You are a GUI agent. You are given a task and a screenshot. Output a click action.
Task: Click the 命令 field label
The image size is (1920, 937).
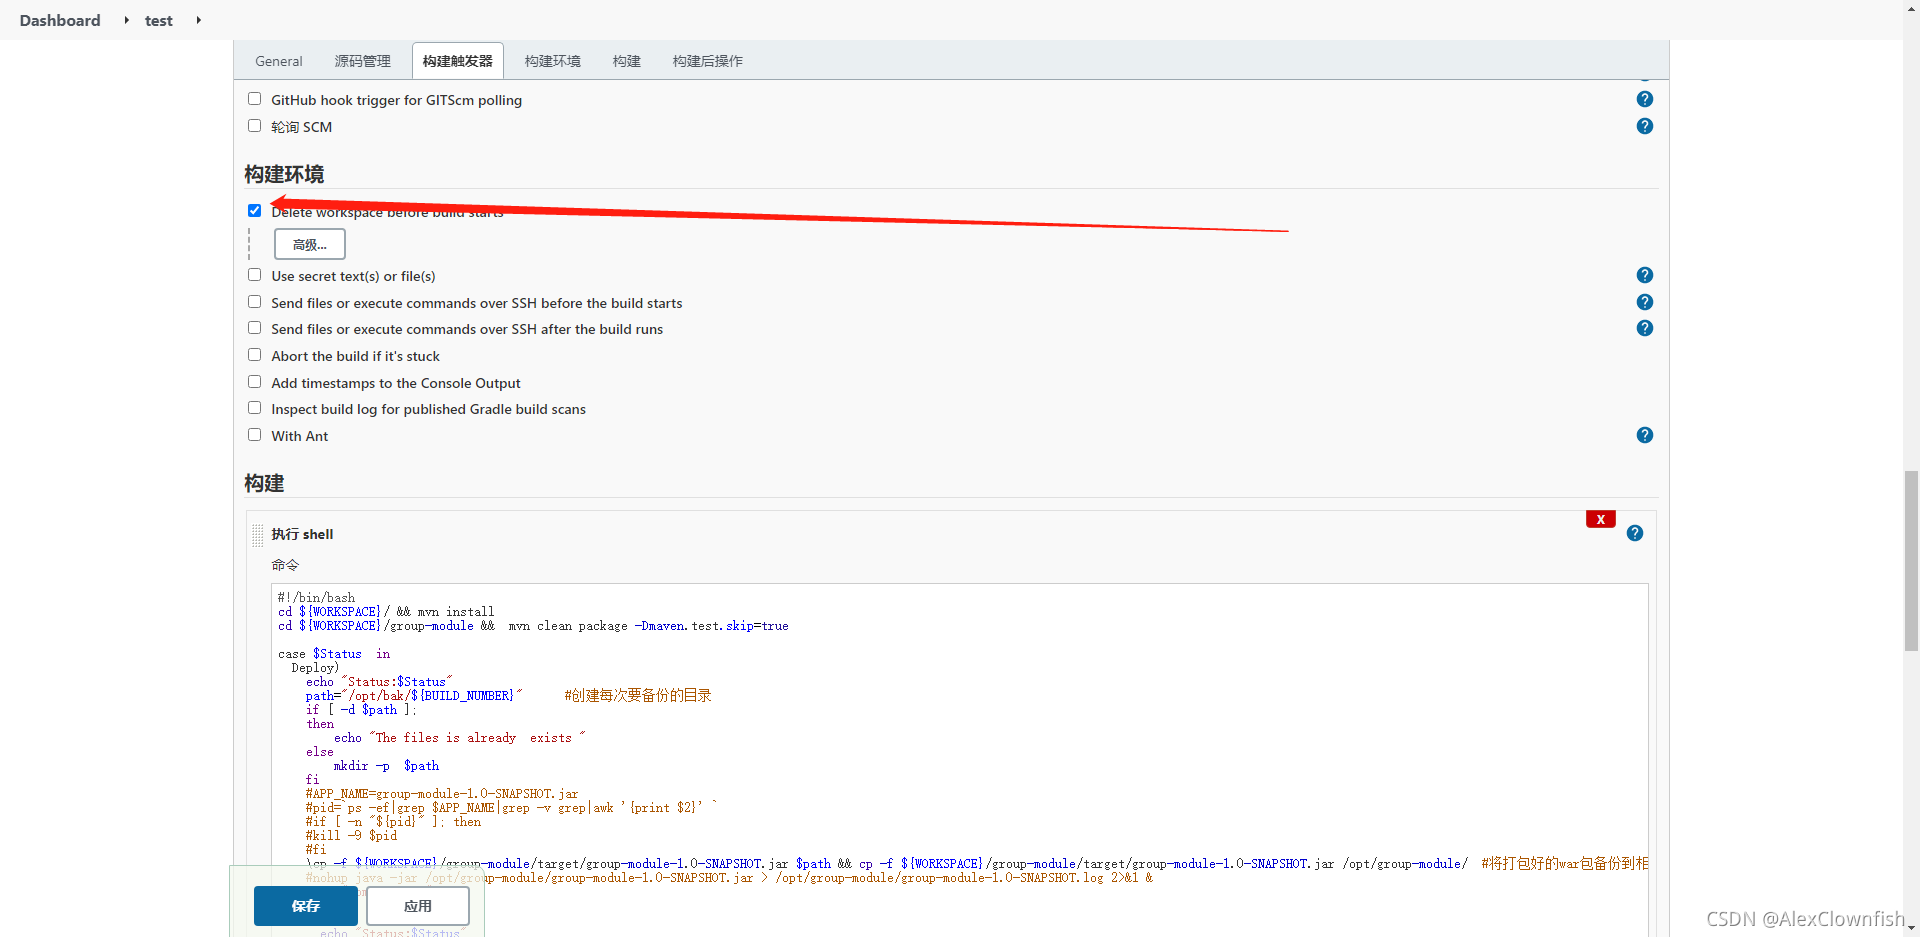click(x=285, y=565)
